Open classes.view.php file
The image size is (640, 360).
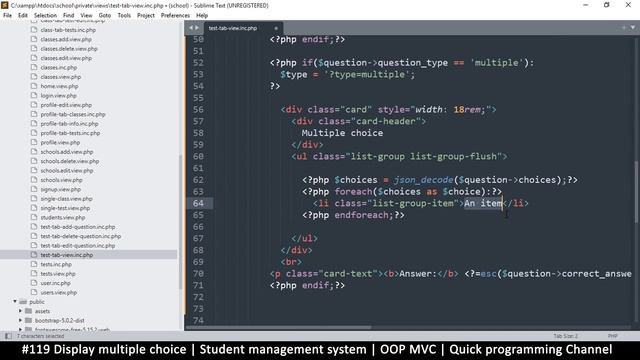click(61, 77)
